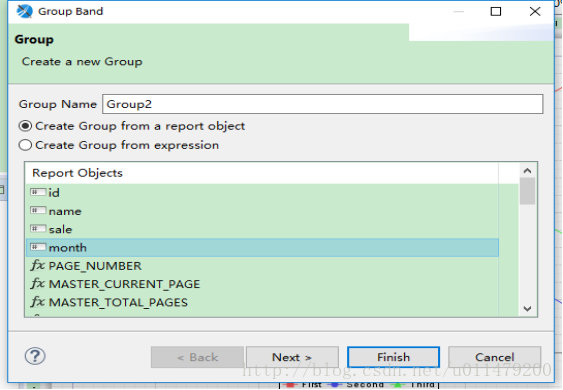Click the field icon next to month
563x390 pixels.
(38, 247)
